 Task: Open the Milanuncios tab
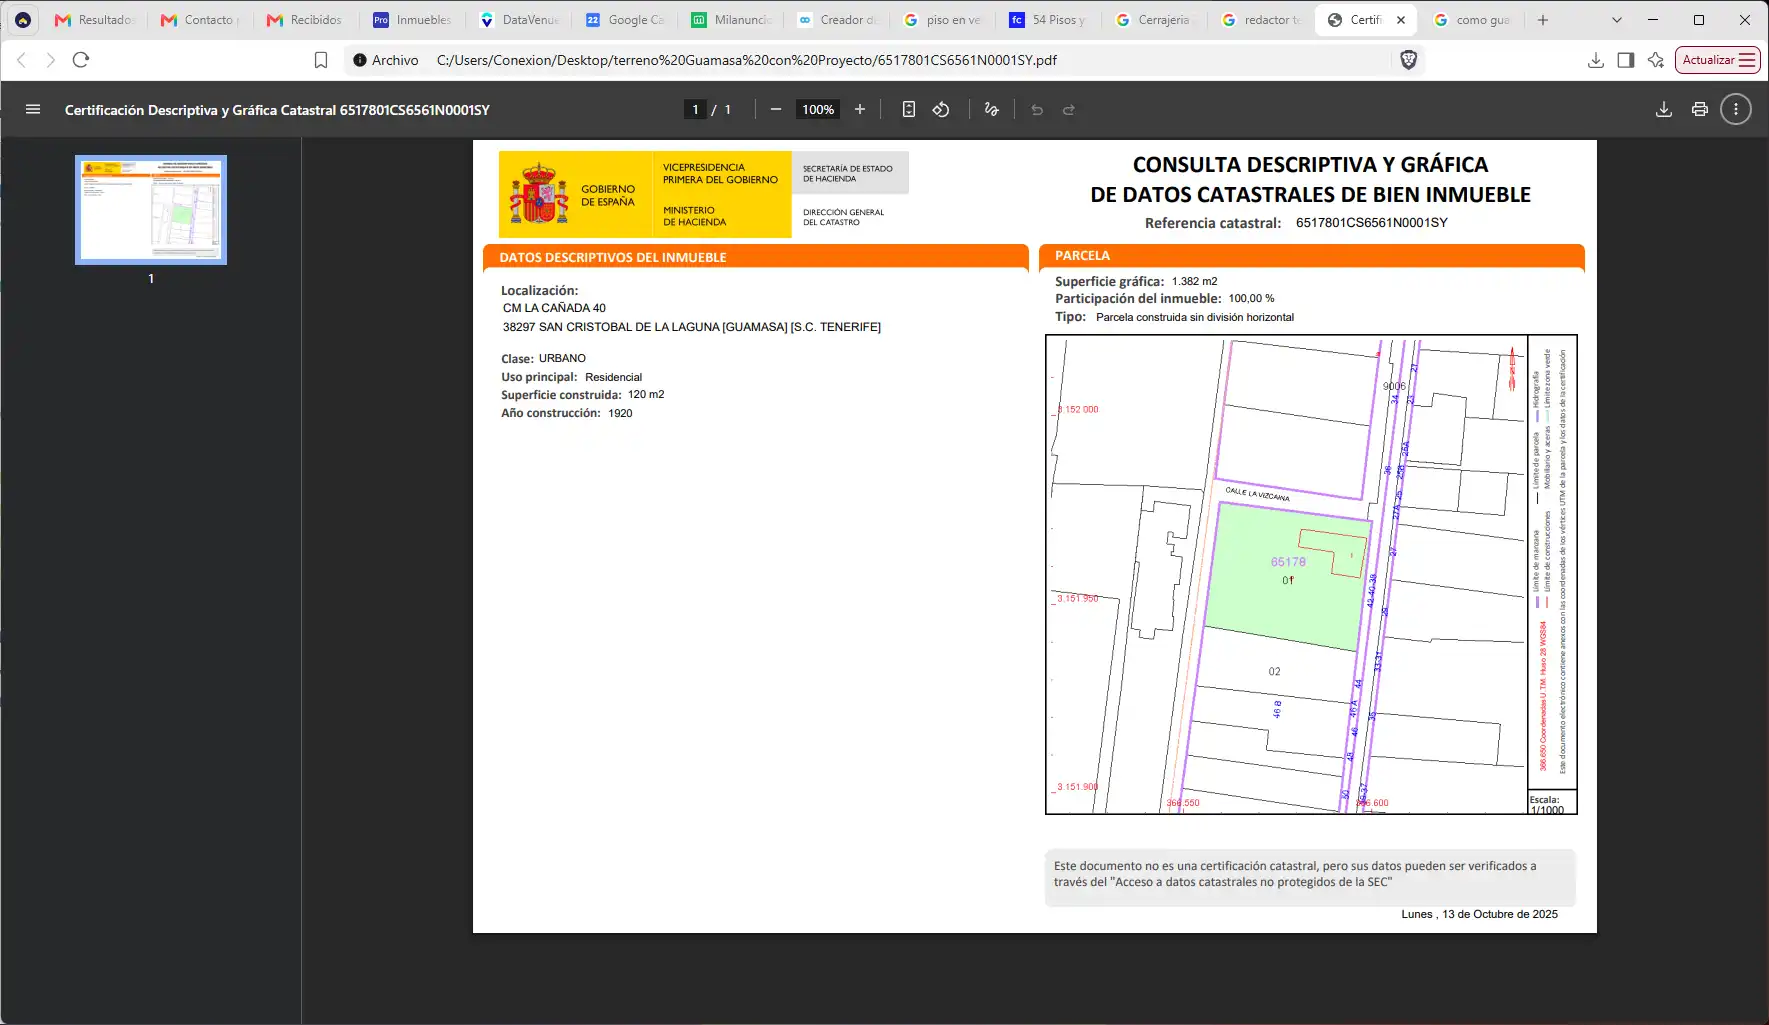[x=730, y=20]
